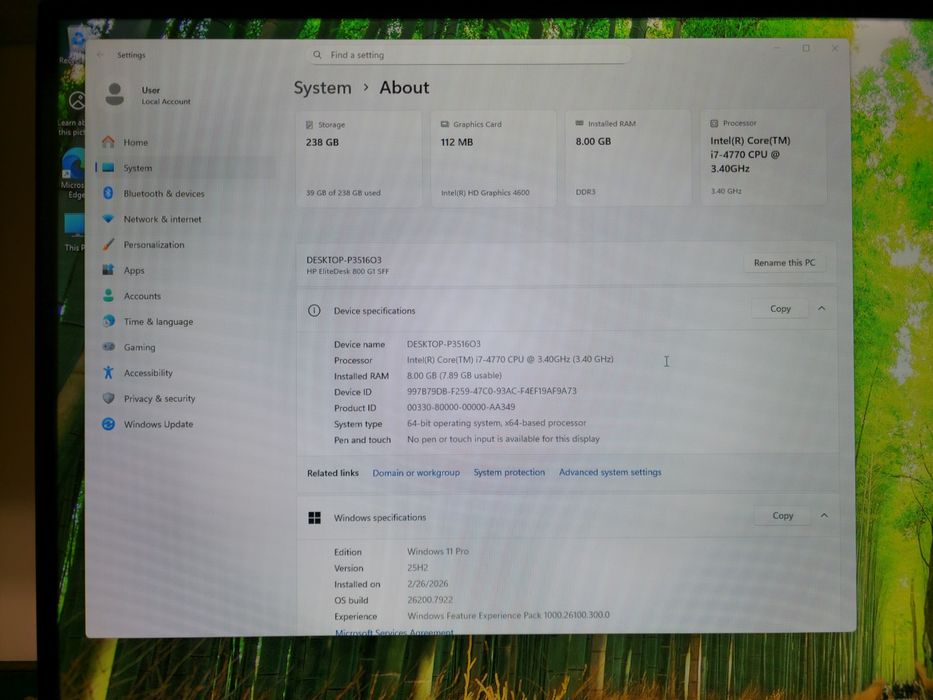This screenshot has width=933, height=700.
Task: Click the Windows logo icon
Action: click(315, 518)
